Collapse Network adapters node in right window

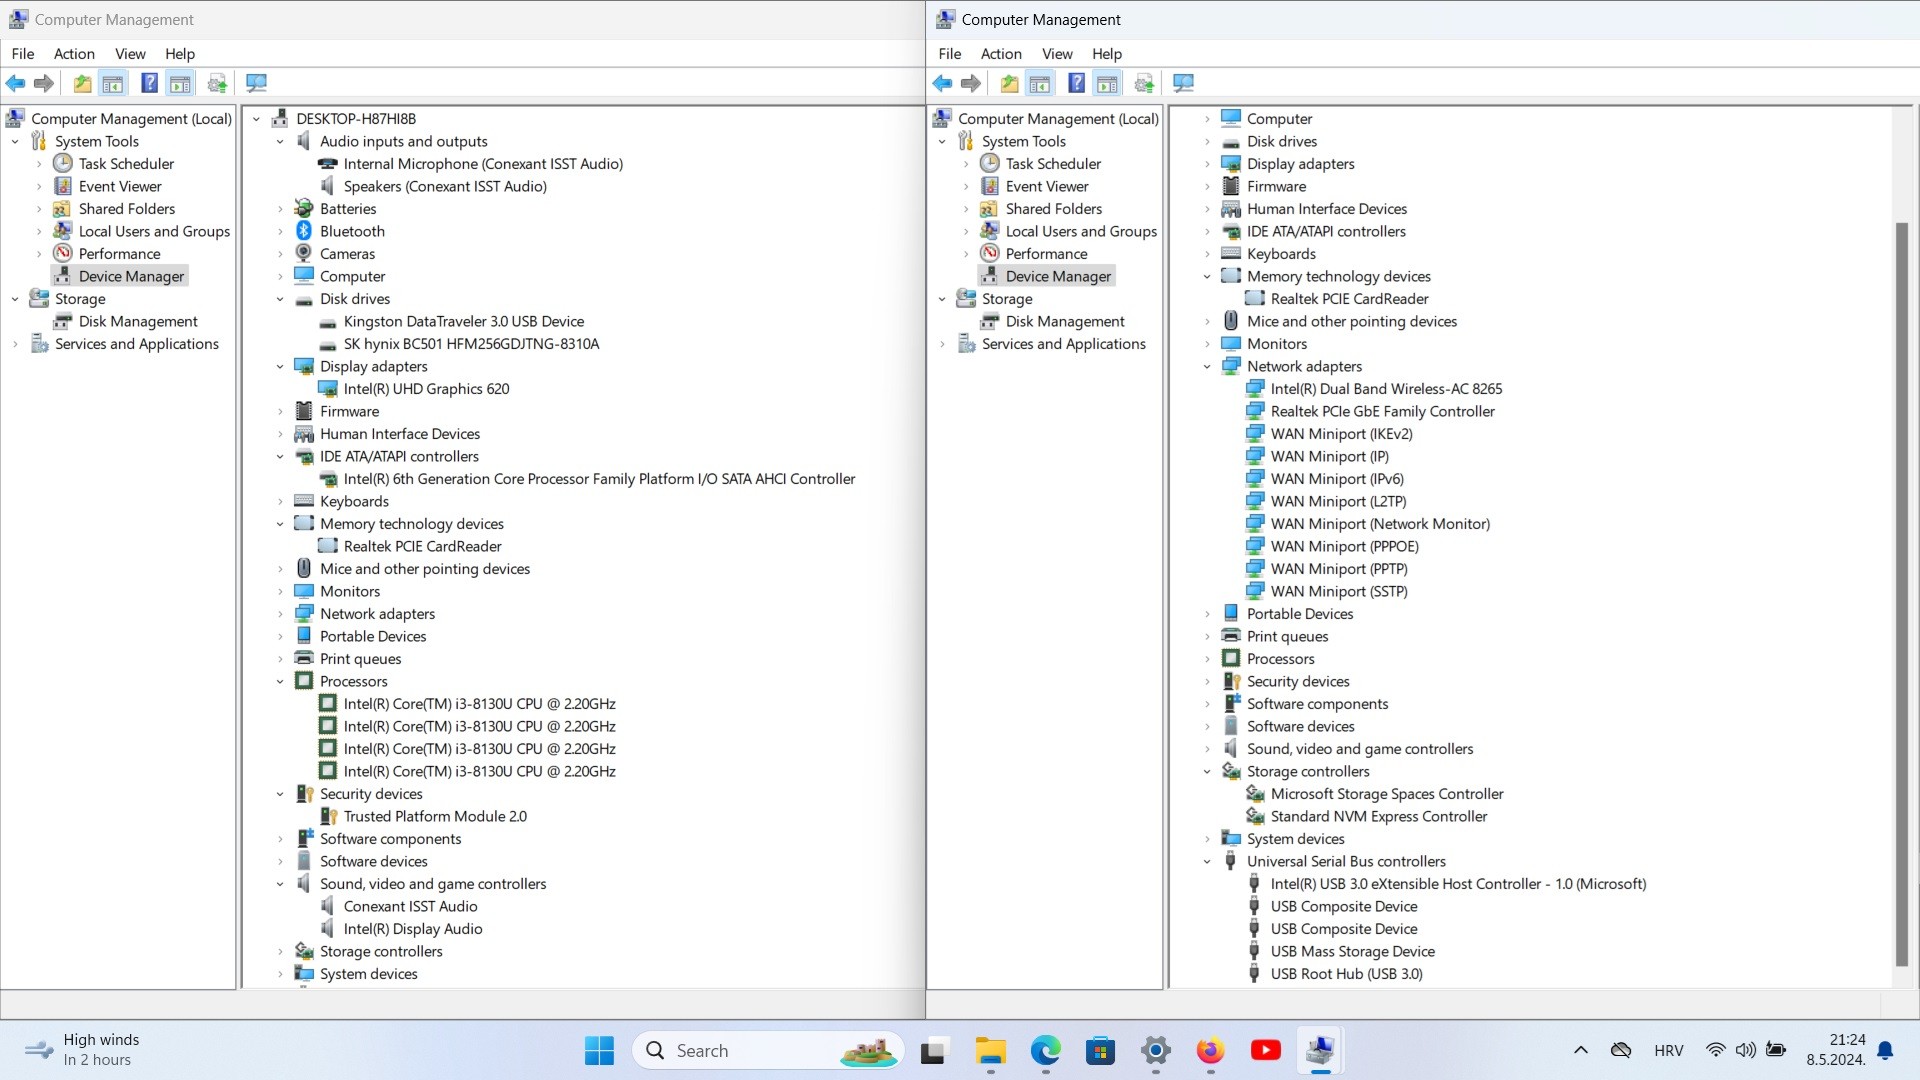pyautogui.click(x=1208, y=366)
